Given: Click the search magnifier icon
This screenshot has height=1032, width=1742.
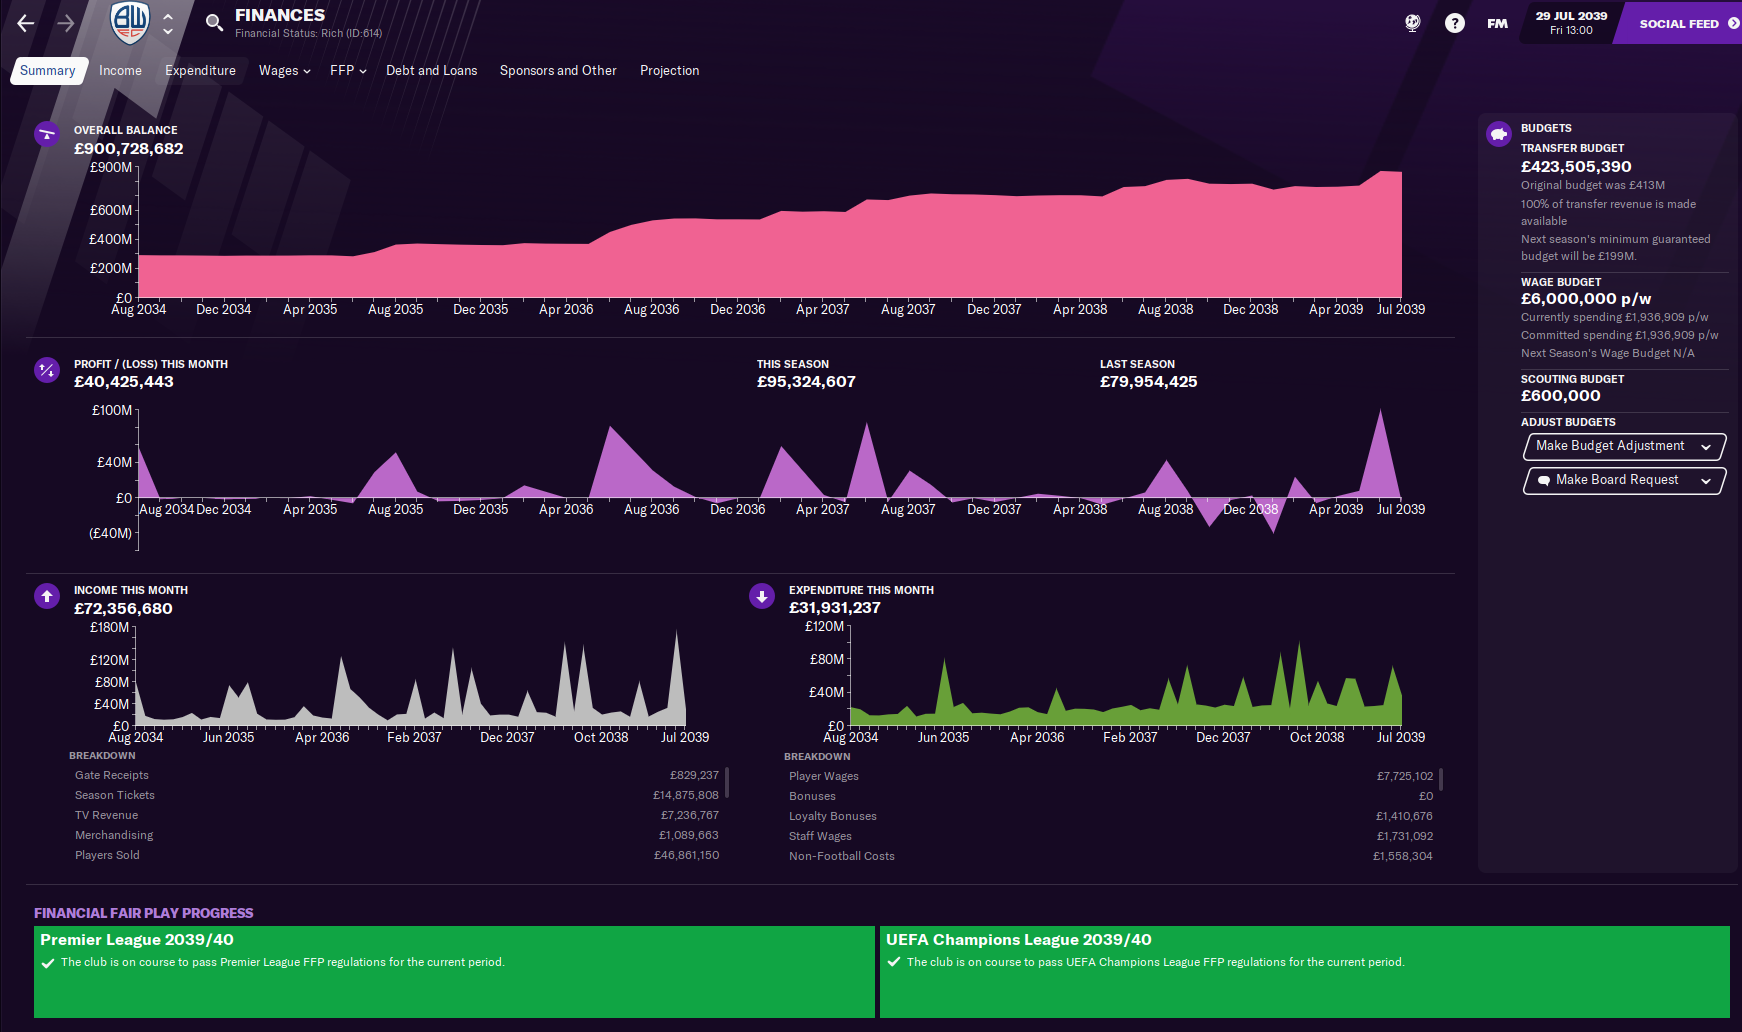Looking at the screenshot, I should click(214, 23).
